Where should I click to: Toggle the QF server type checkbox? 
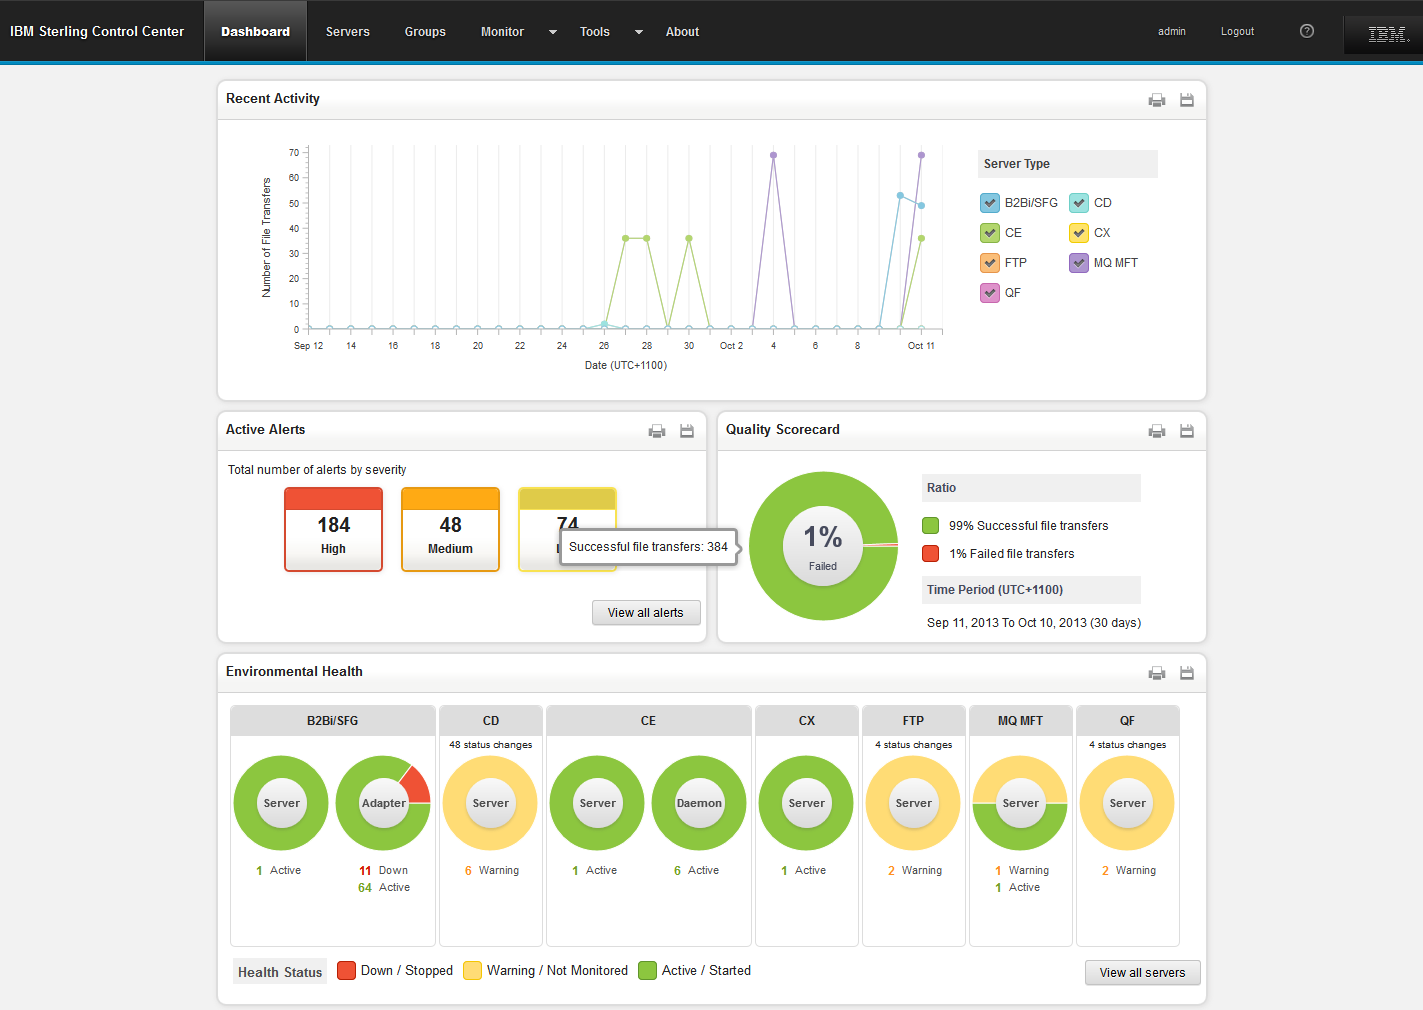(x=990, y=293)
